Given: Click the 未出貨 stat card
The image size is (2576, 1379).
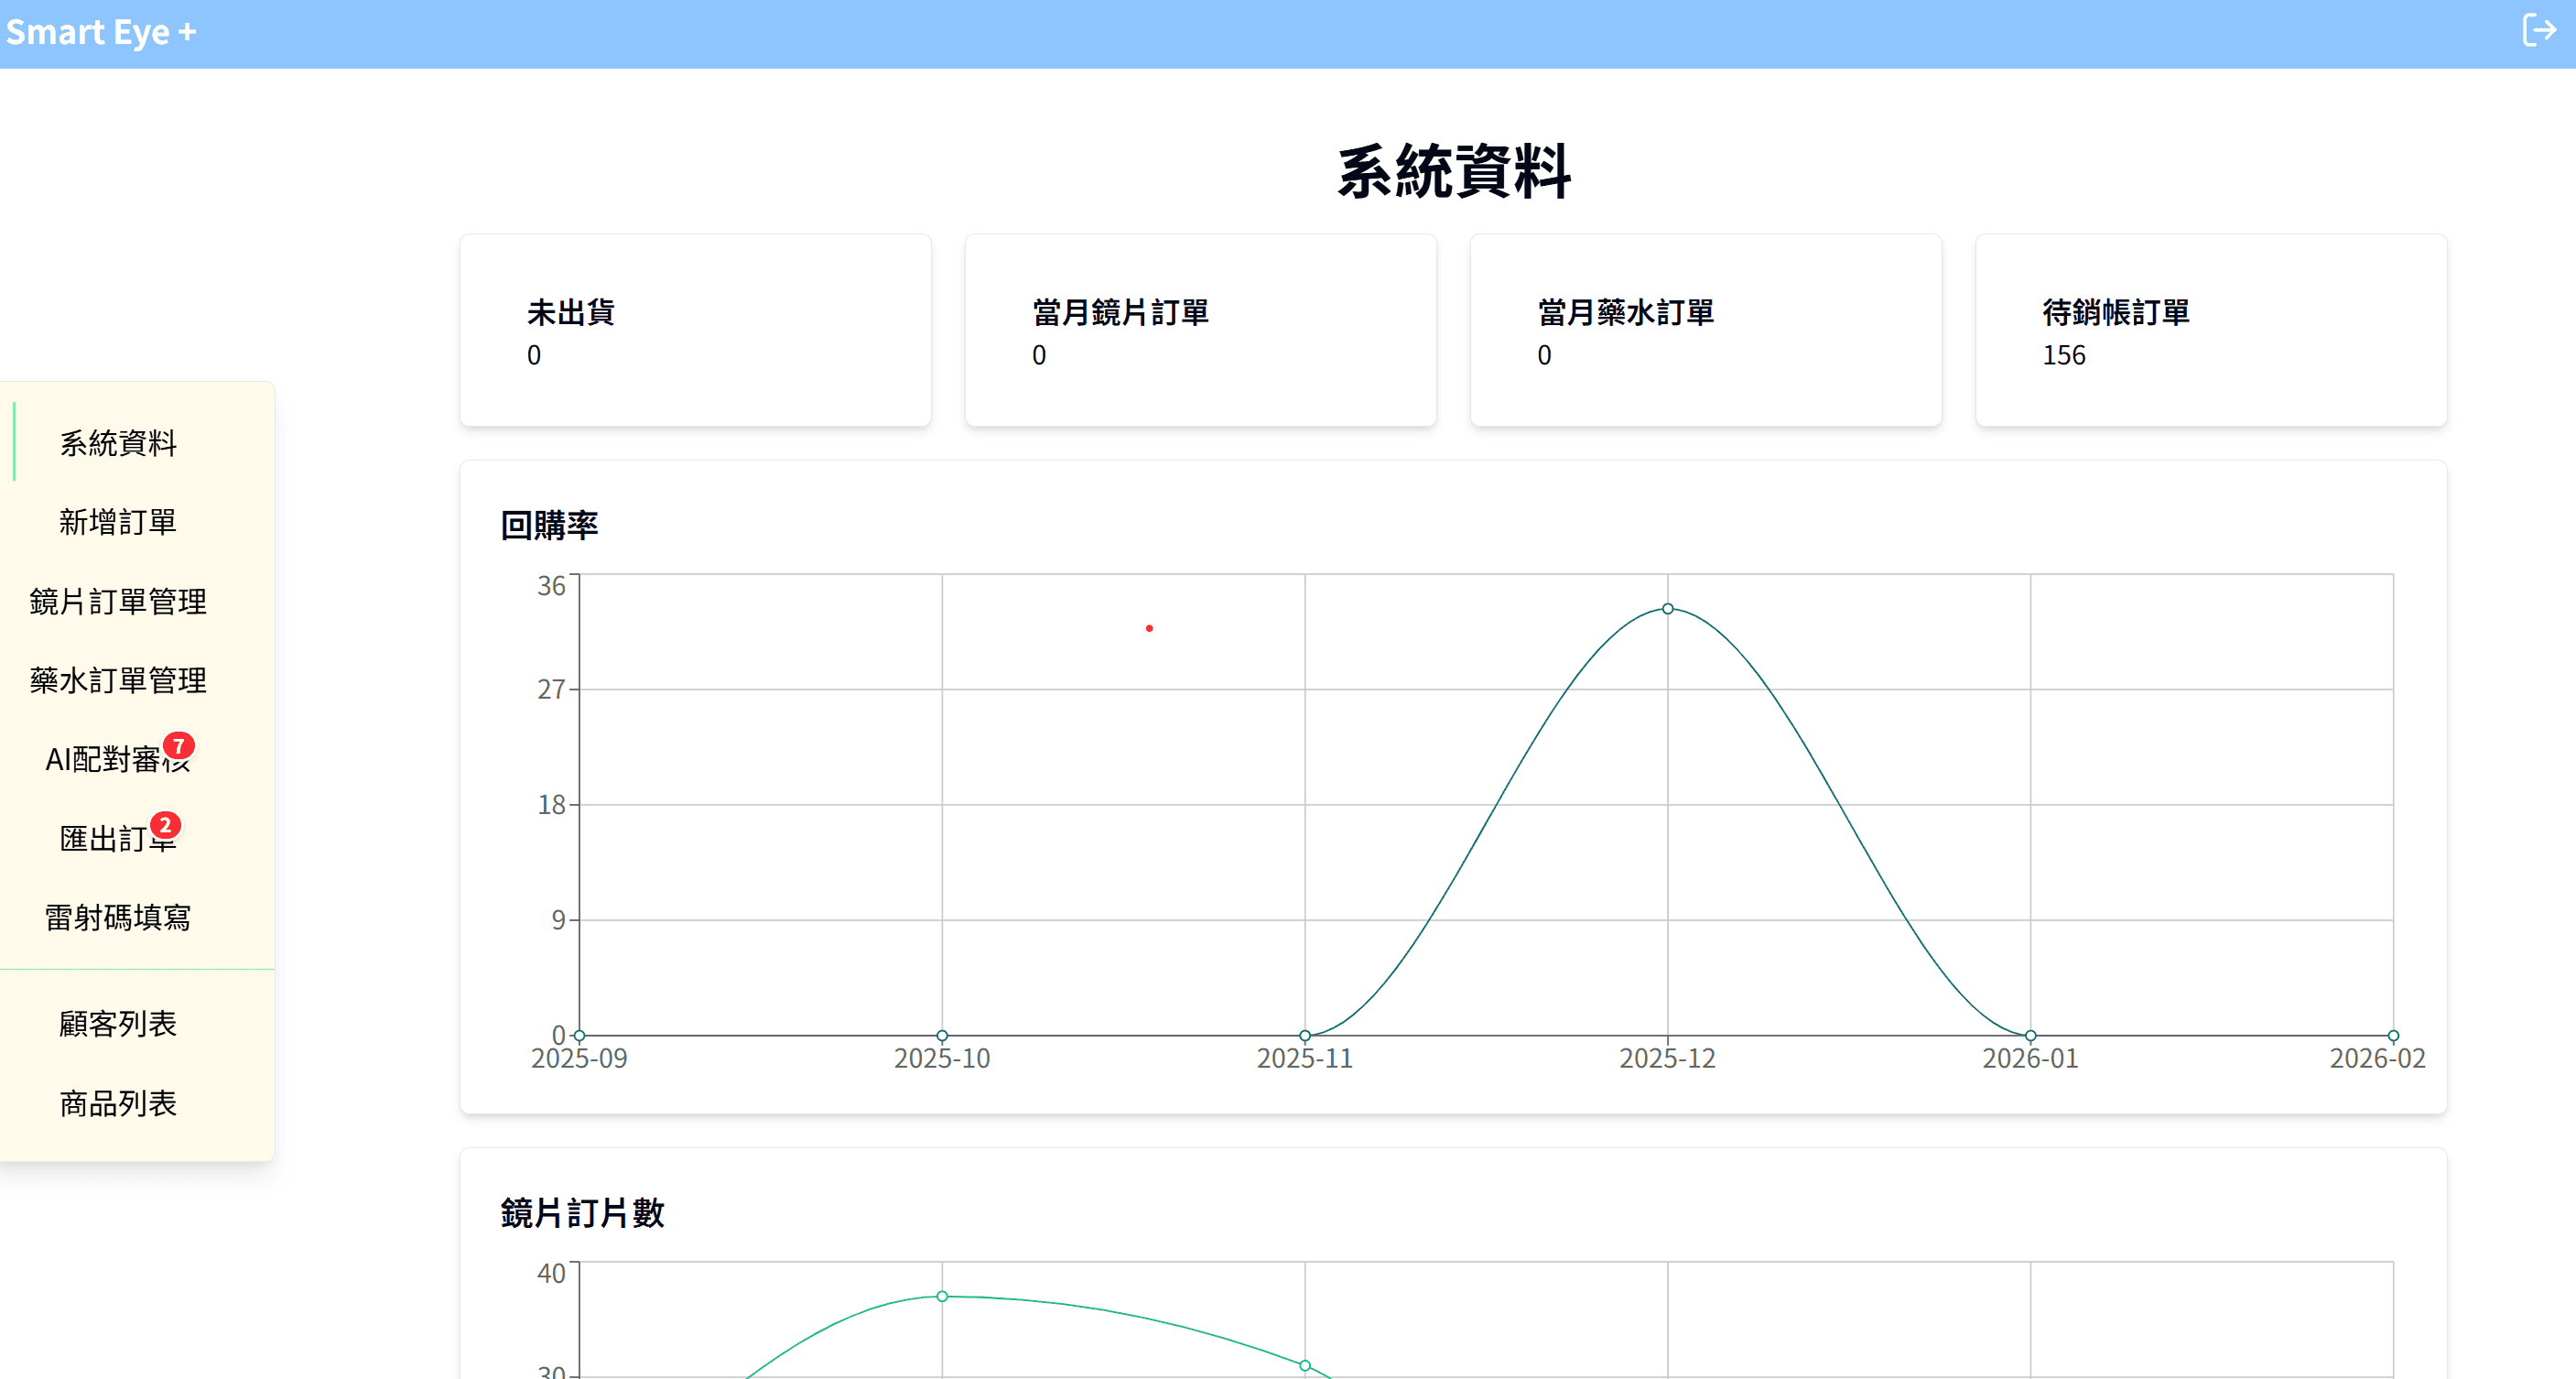Looking at the screenshot, I should pyautogui.click(x=695, y=330).
